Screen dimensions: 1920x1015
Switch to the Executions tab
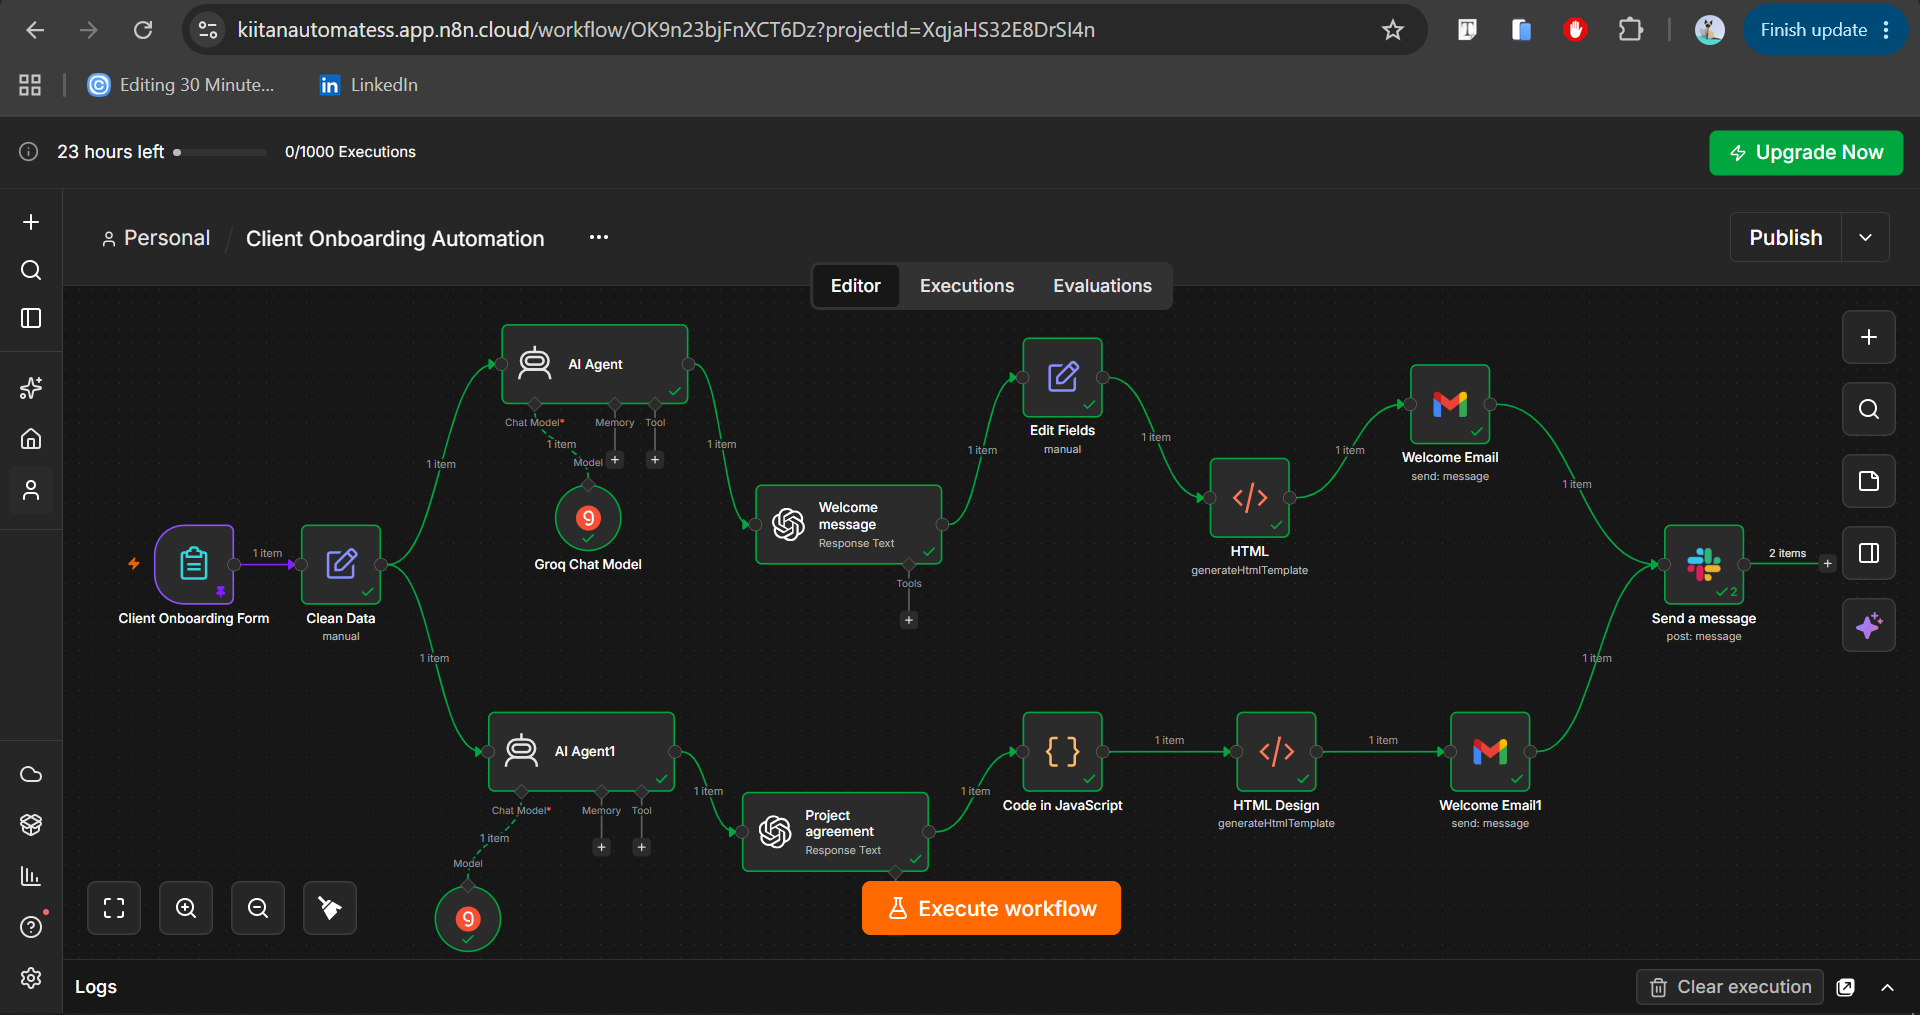(x=967, y=286)
